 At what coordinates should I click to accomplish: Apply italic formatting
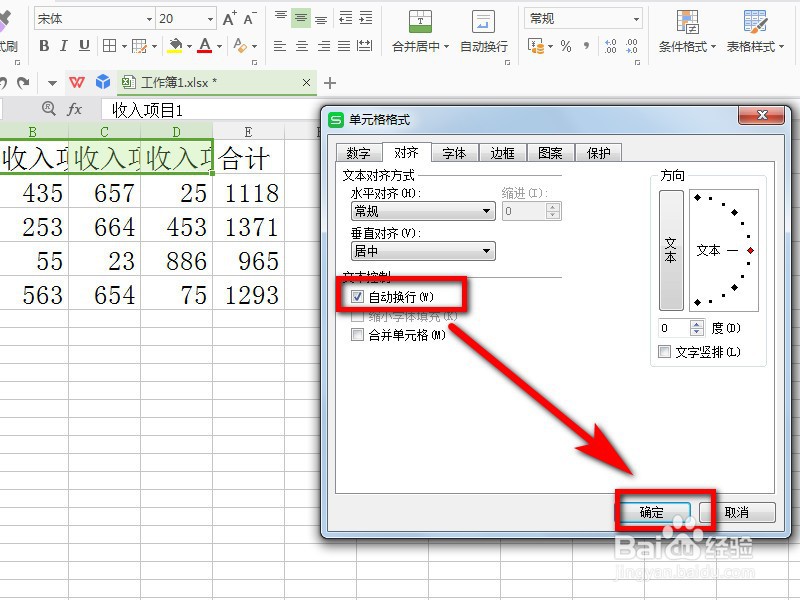click(63, 46)
